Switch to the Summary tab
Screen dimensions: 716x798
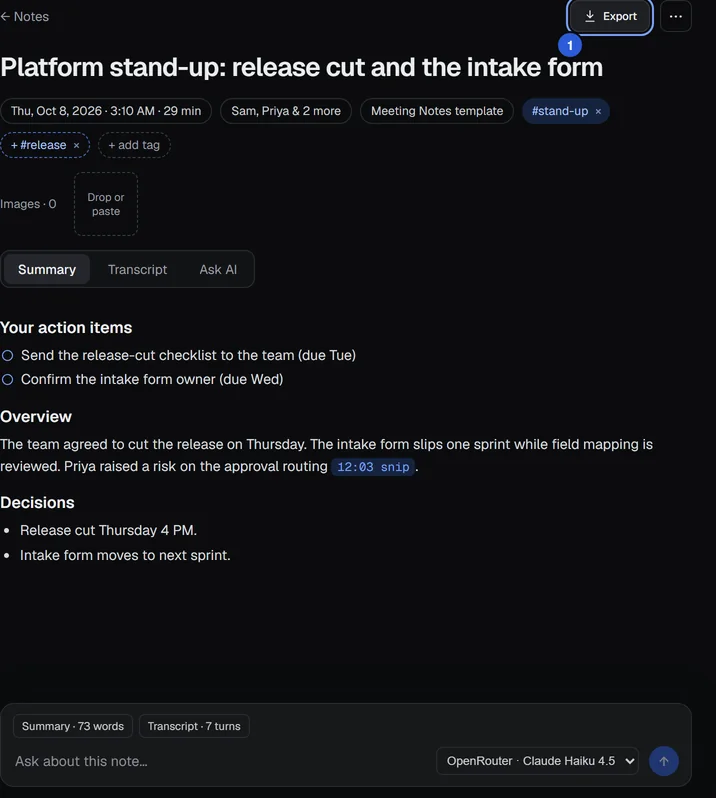[x=47, y=269]
